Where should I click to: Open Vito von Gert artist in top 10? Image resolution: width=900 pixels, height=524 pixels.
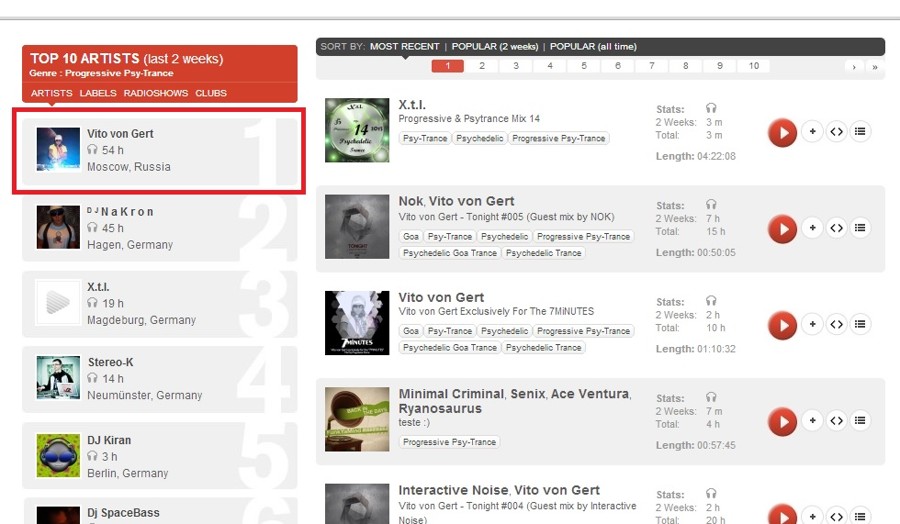120,134
